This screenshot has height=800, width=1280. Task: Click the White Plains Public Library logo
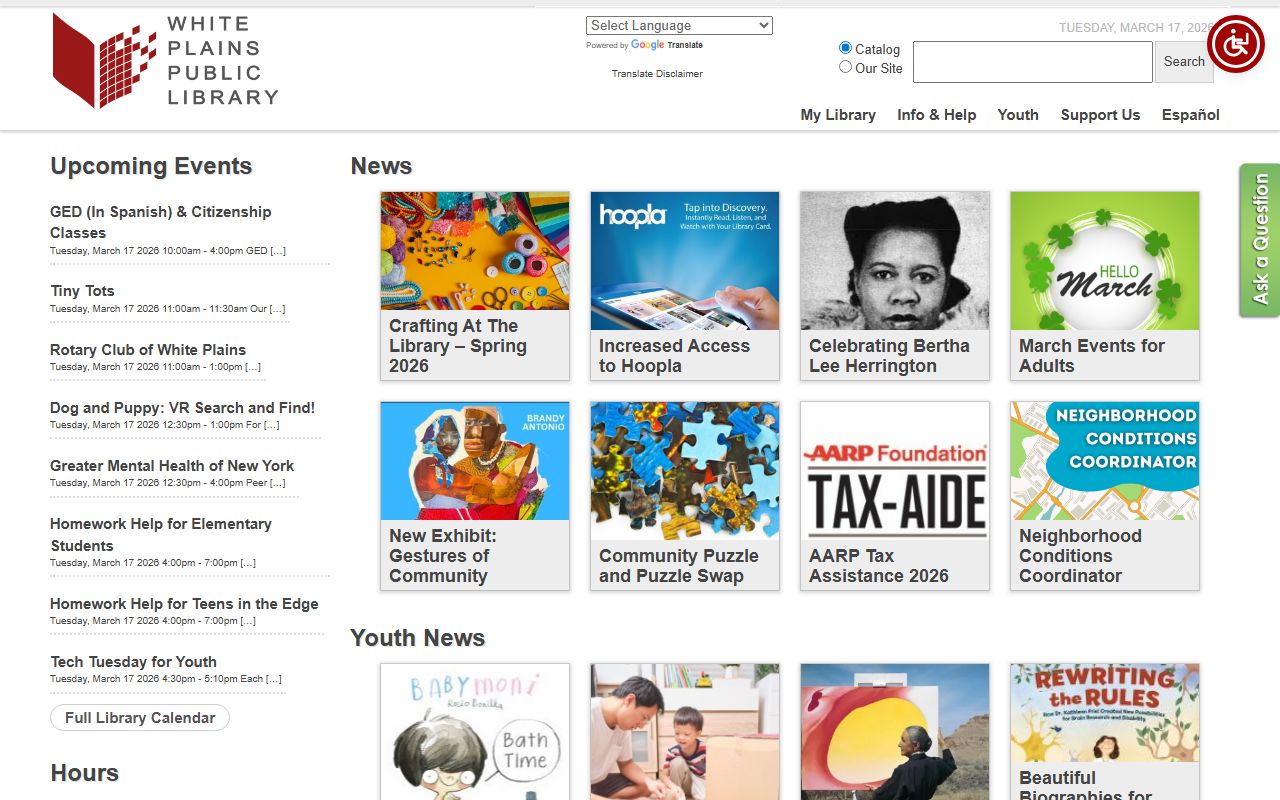coord(165,61)
